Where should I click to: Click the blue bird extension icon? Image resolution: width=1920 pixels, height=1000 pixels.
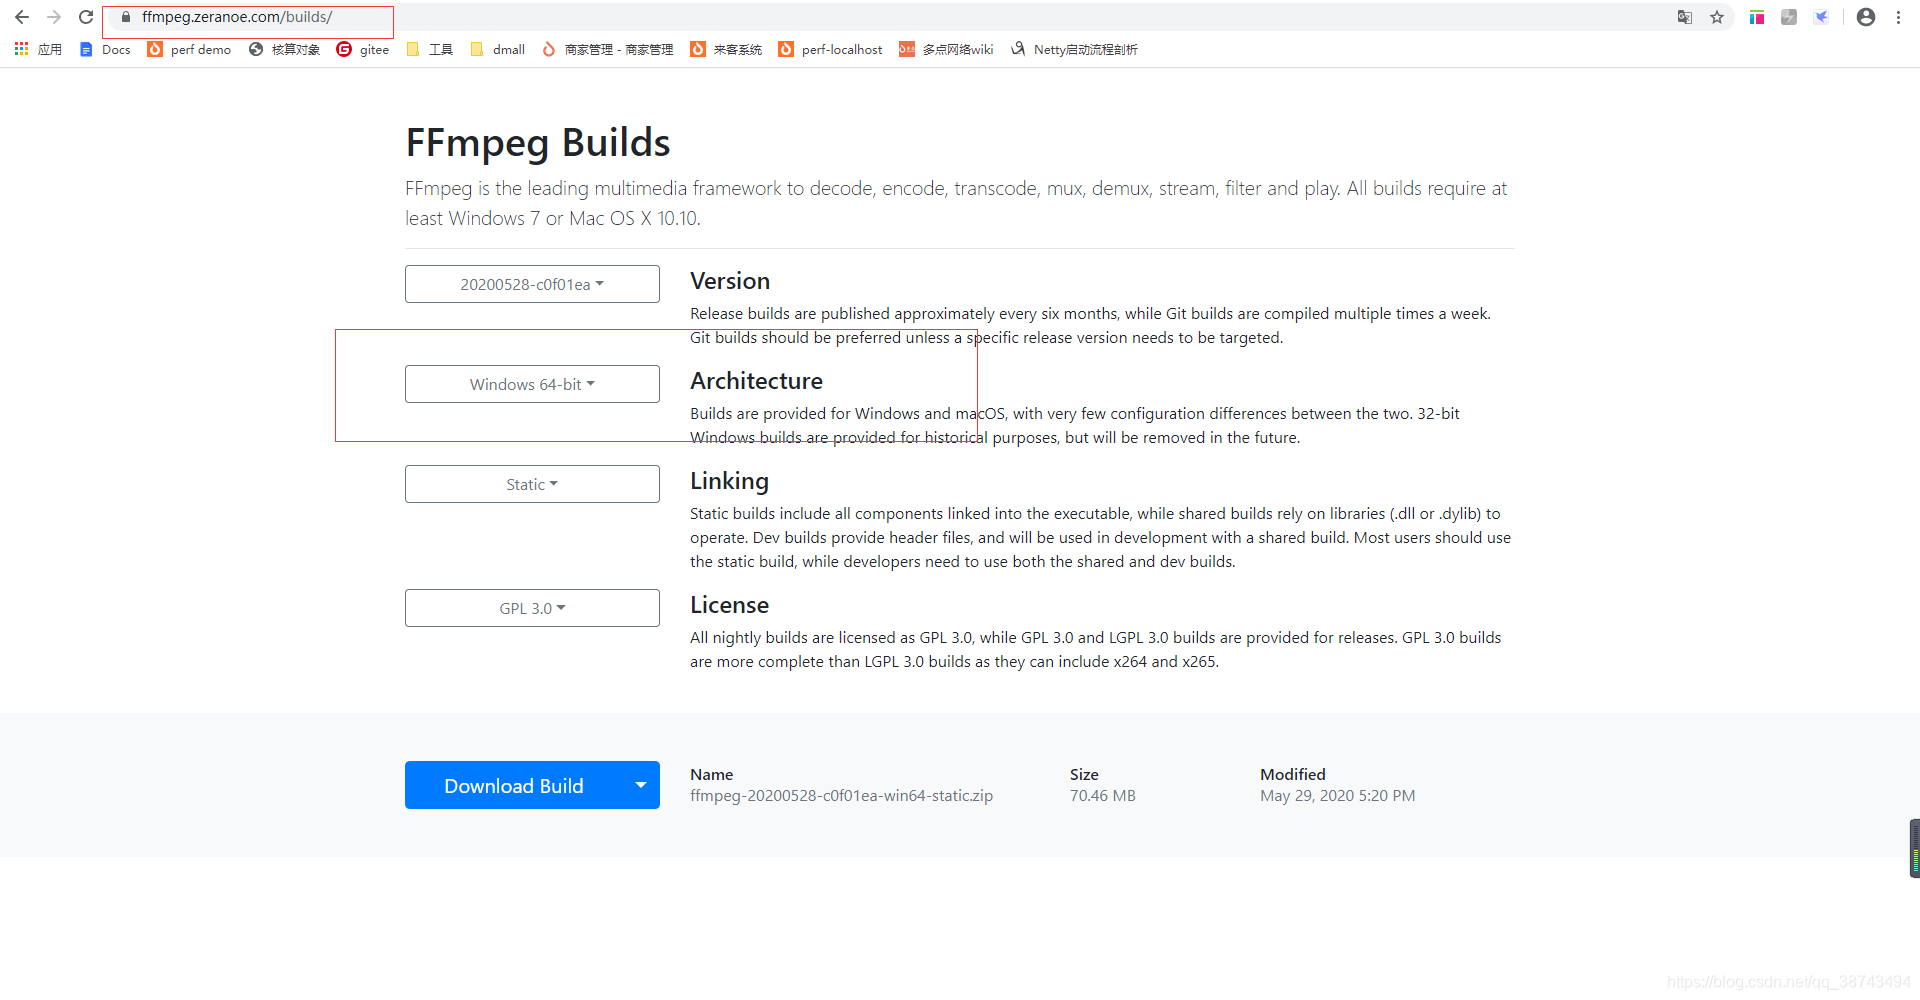pos(1821,17)
